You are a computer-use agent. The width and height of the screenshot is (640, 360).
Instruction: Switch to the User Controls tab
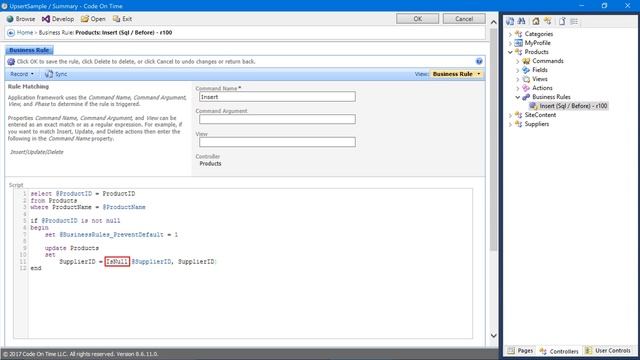[608, 351]
